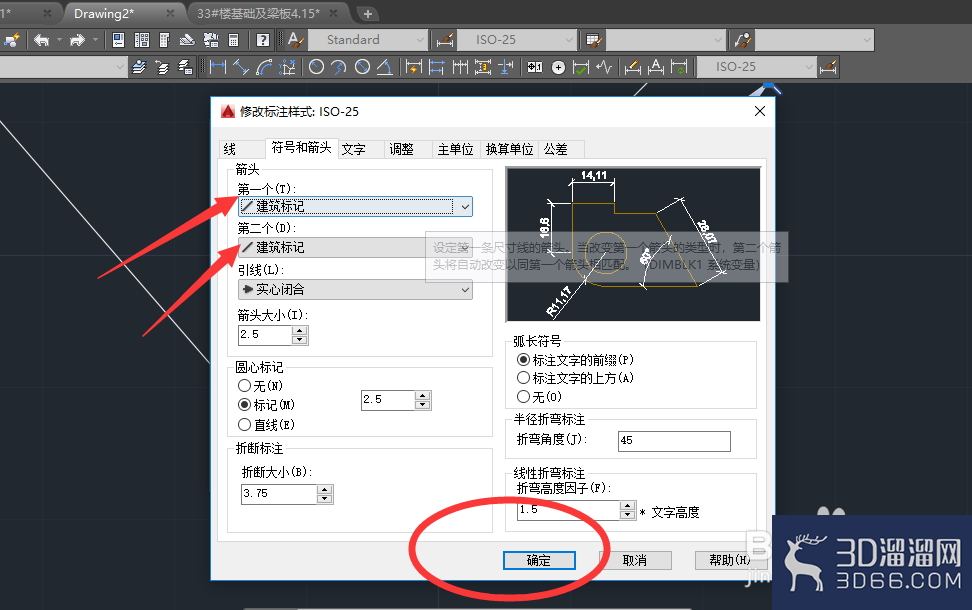Open 第一个(T) arrowhead dropdown

[355, 206]
